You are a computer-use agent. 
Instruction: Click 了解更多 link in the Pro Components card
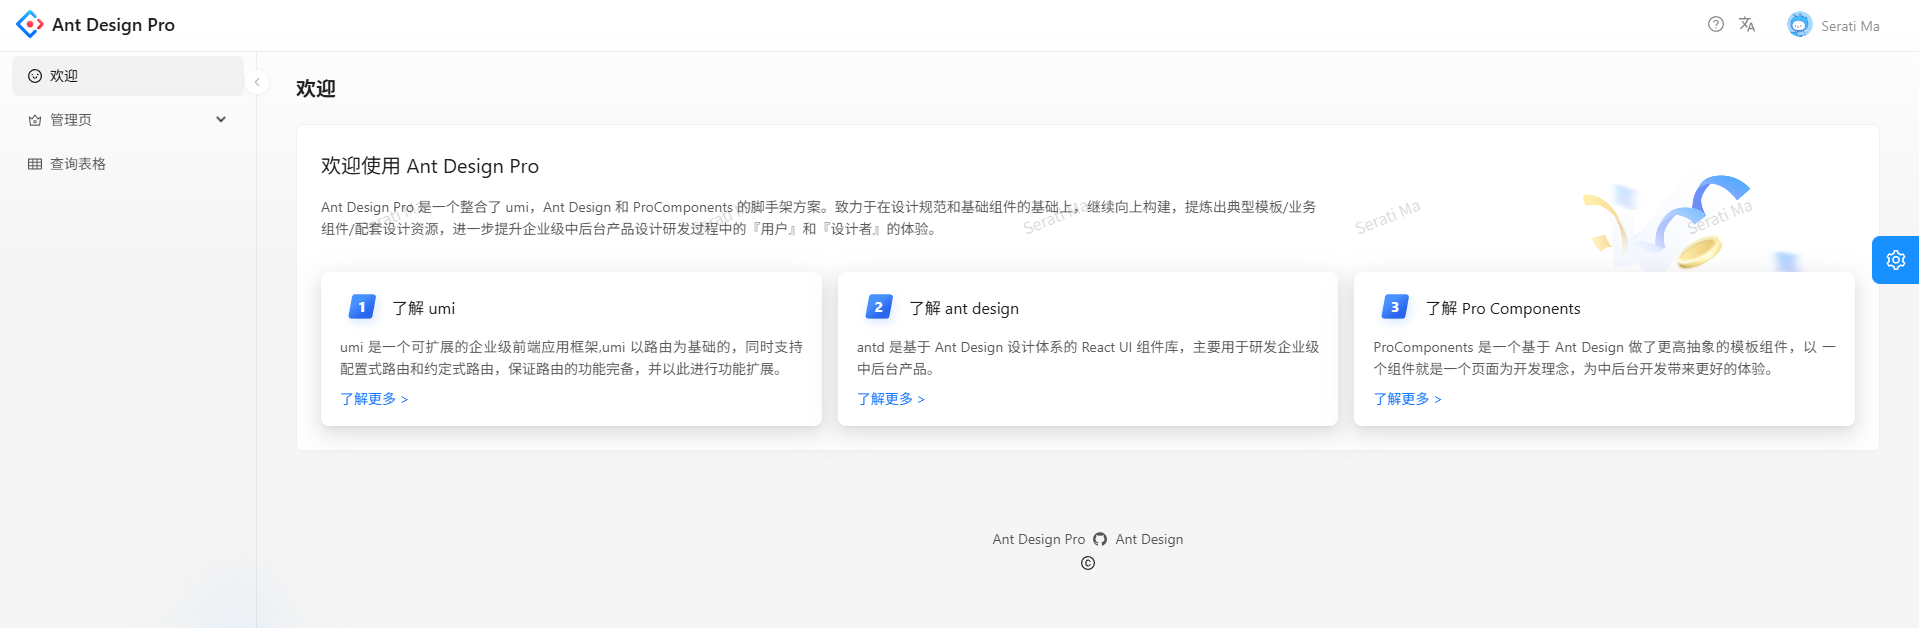1407,399
